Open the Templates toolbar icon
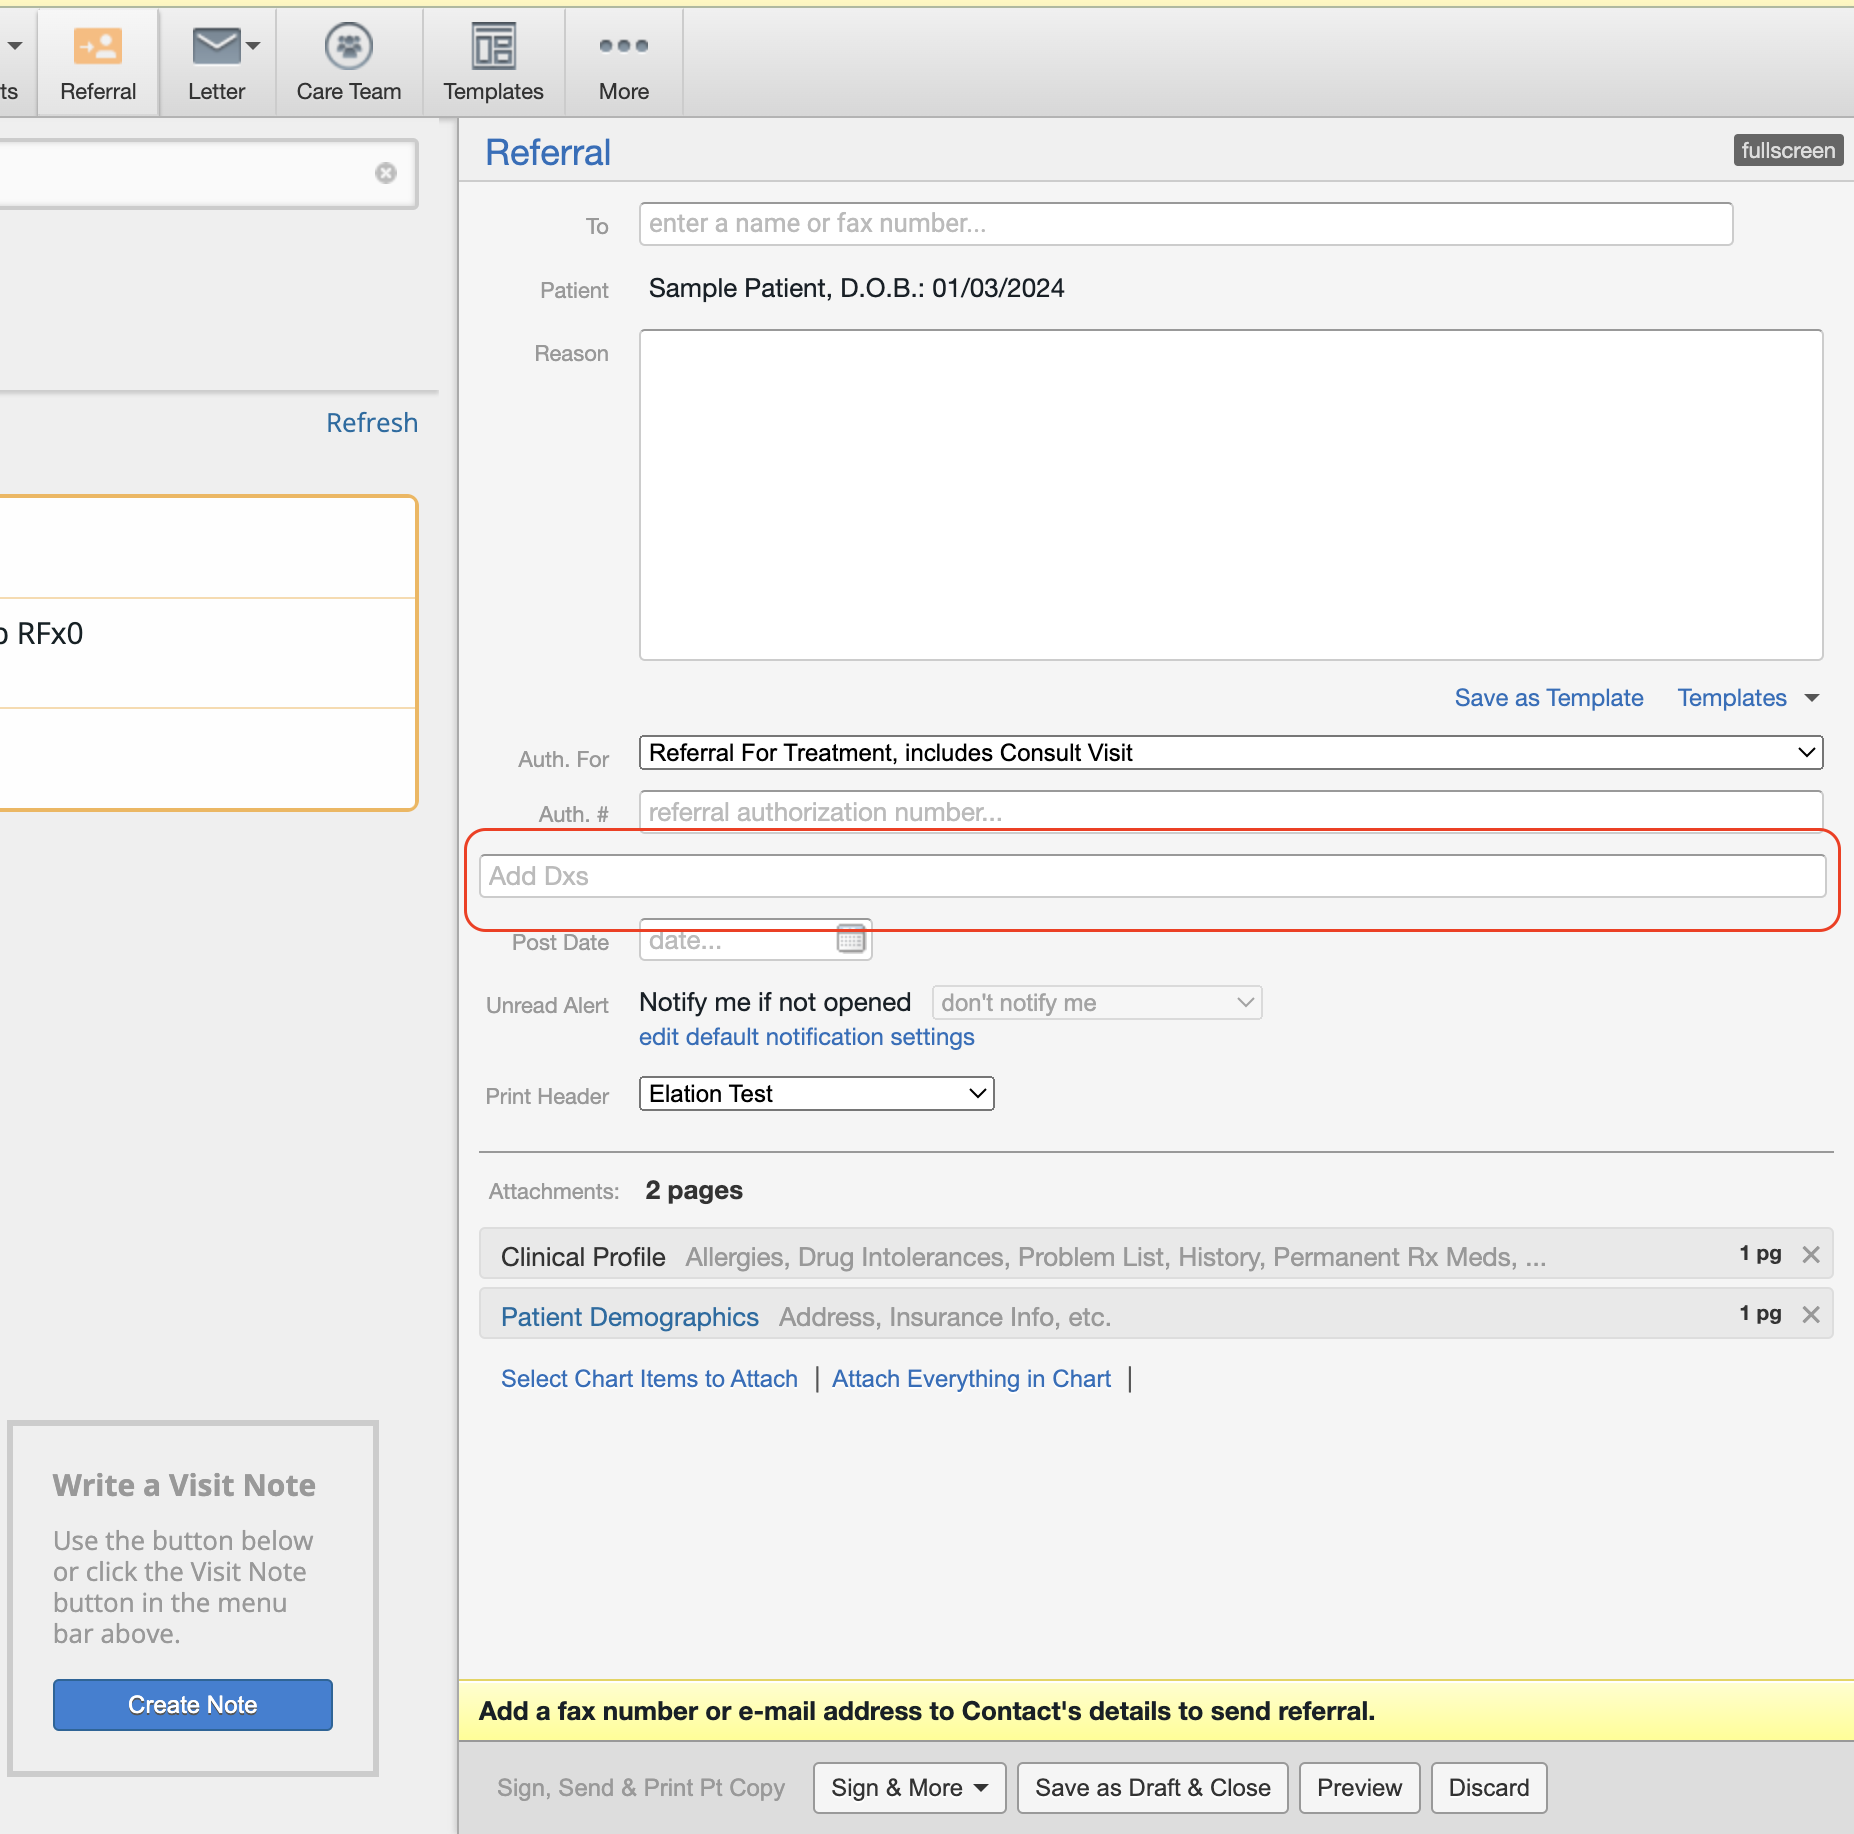Image resolution: width=1854 pixels, height=1834 pixels. [x=493, y=63]
